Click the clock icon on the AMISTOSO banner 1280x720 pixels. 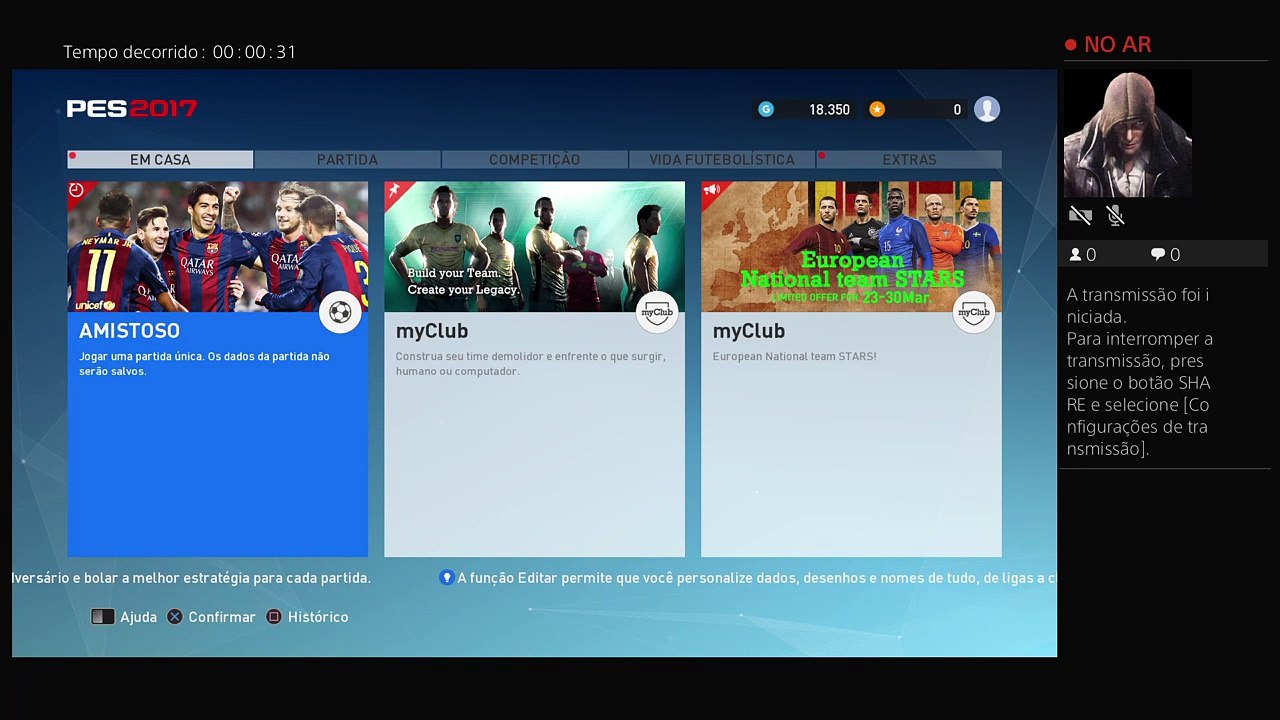[76, 190]
